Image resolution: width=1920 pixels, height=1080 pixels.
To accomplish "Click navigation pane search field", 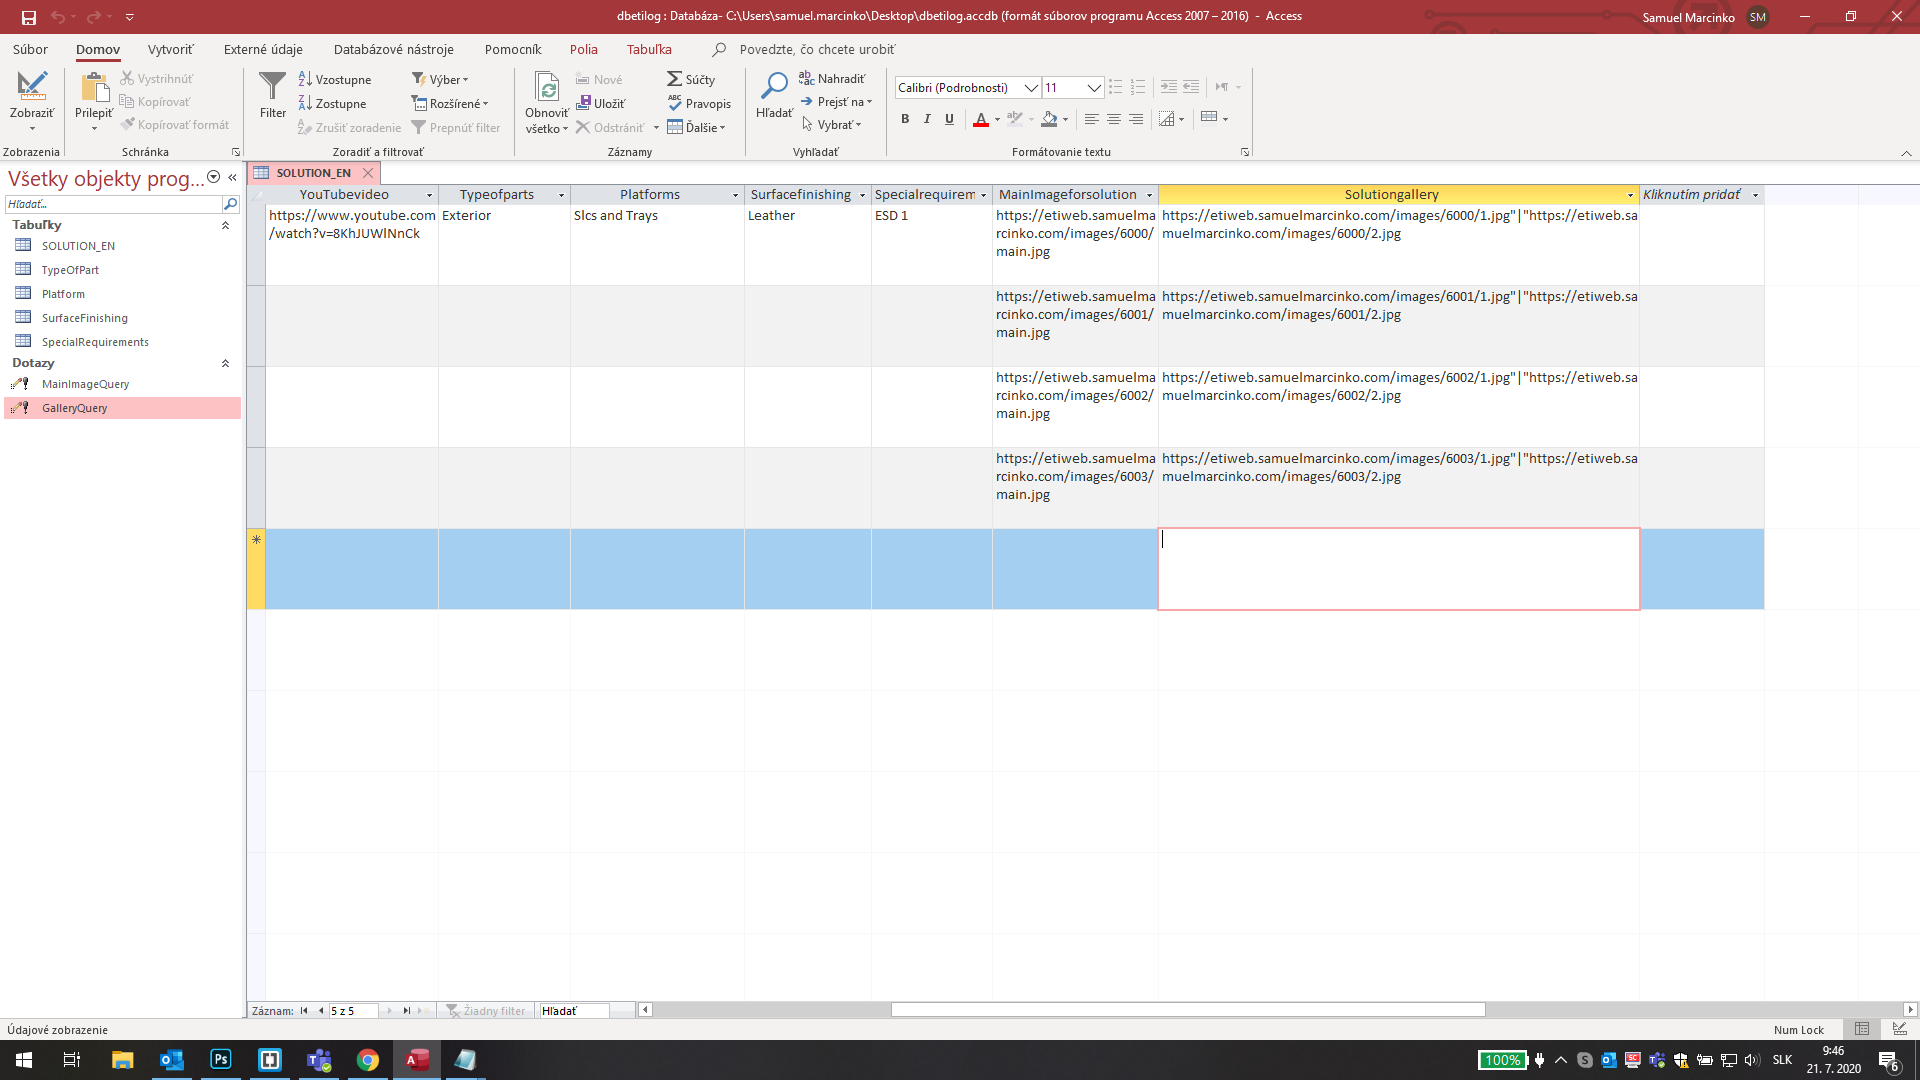I will tap(113, 204).
